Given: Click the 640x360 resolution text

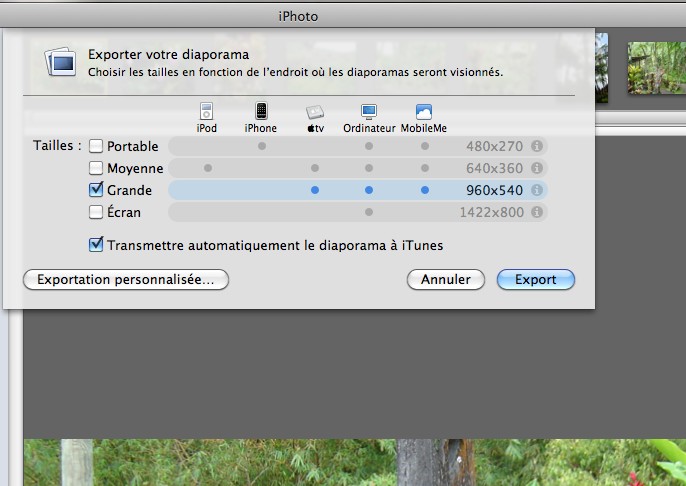Looking at the screenshot, I should coord(494,168).
